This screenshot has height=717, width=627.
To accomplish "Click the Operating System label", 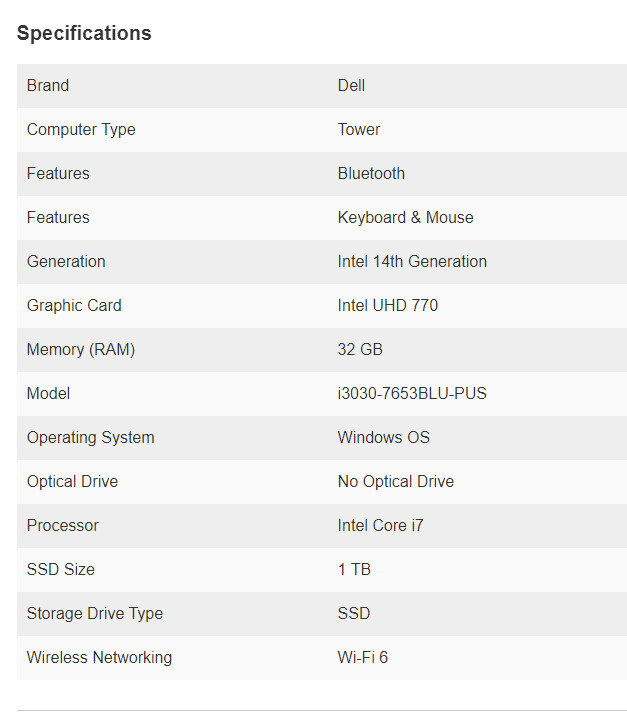I will pos(91,437).
